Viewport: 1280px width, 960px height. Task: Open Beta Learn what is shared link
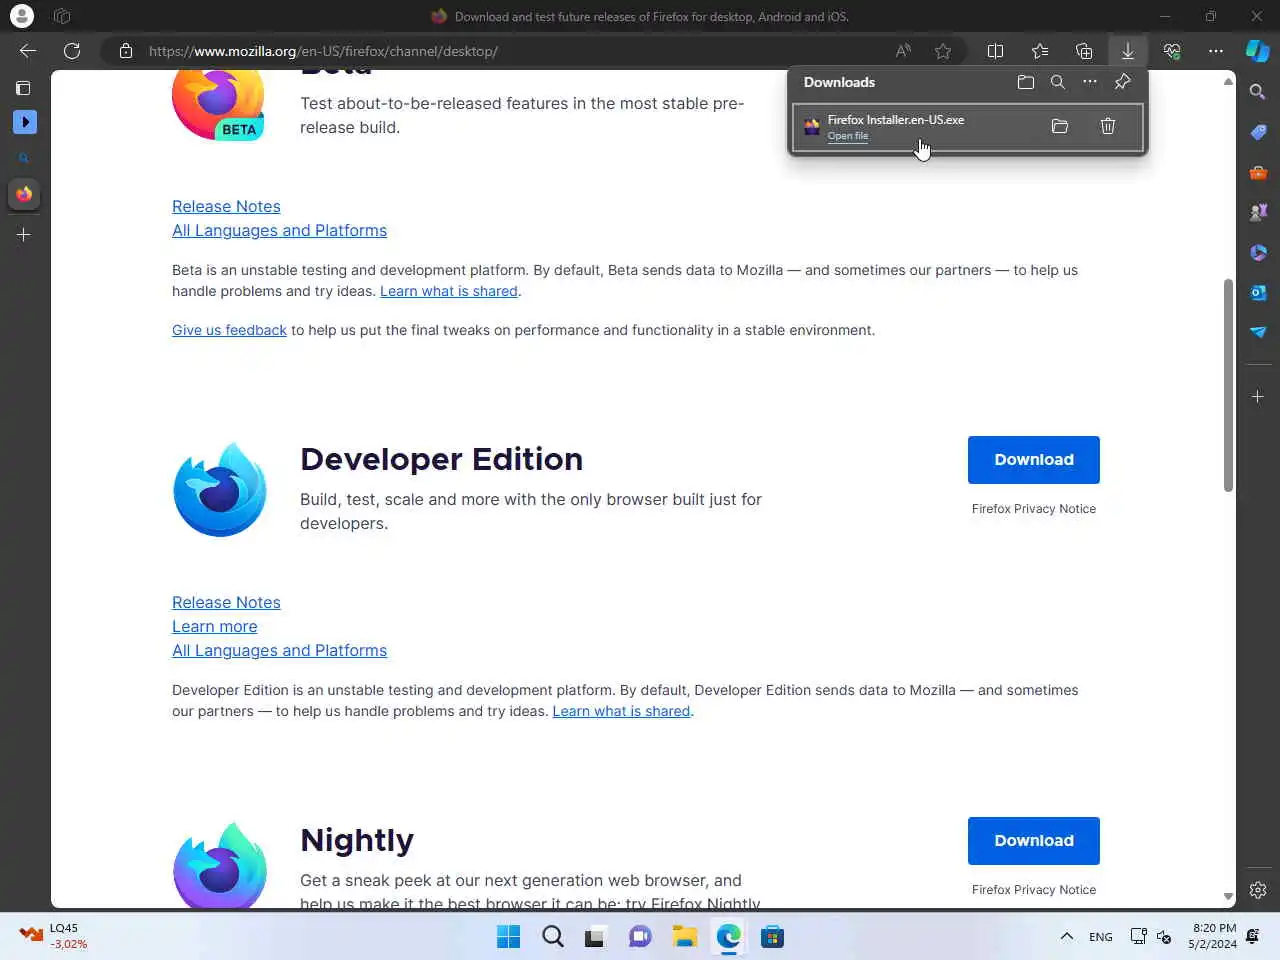tap(449, 291)
